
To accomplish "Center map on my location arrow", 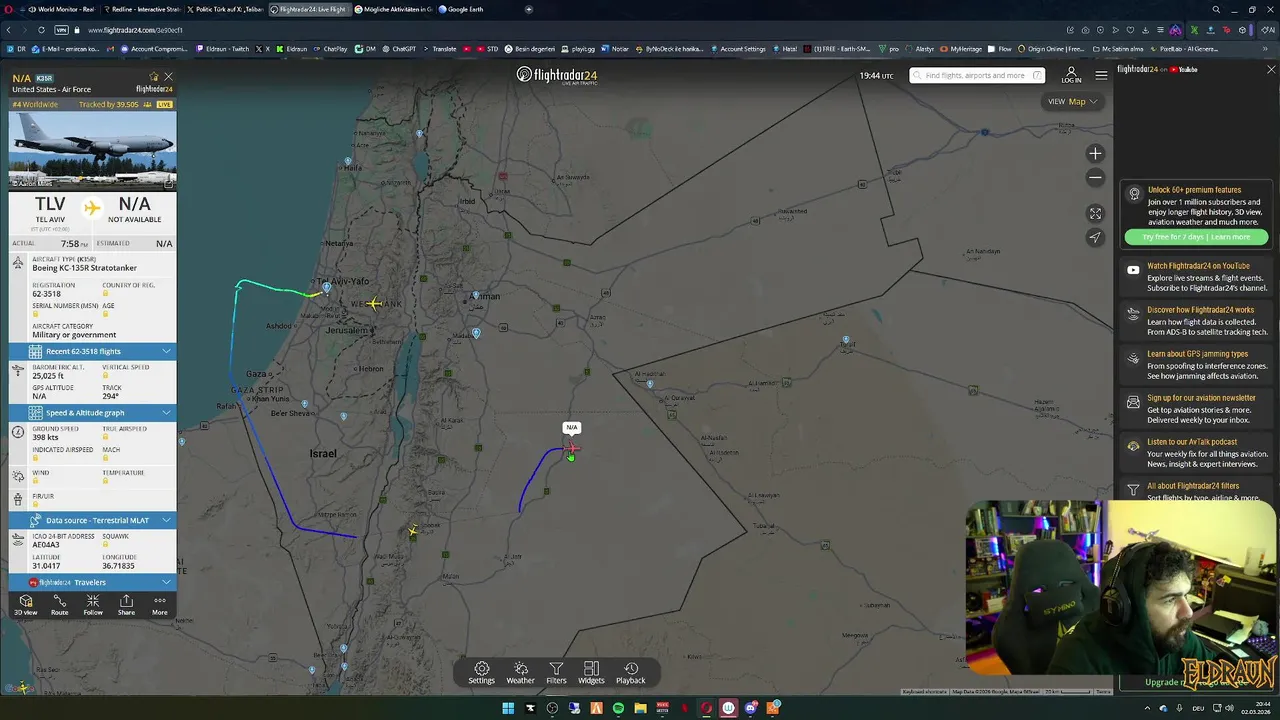I will click(1095, 237).
